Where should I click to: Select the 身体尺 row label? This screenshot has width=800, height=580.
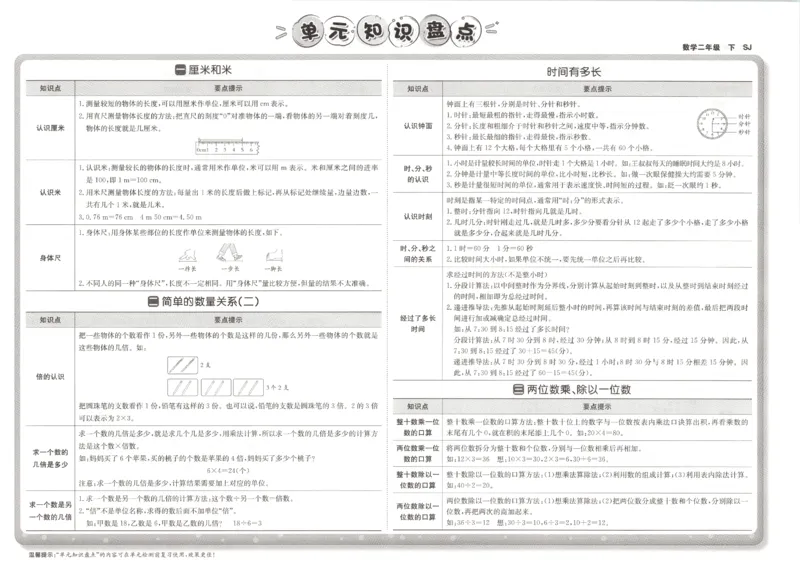pos(51,258)
